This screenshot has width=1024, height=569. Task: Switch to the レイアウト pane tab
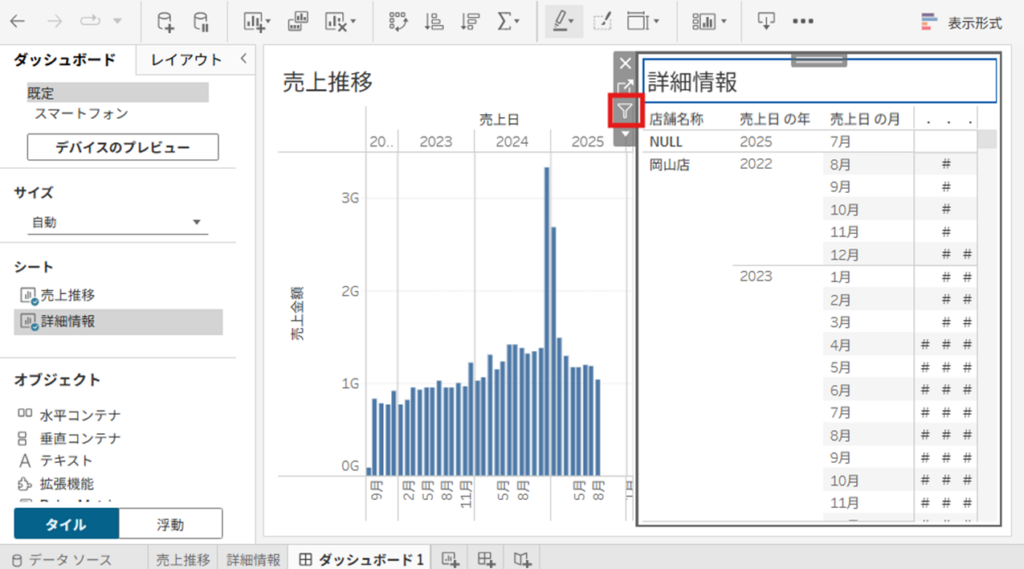[186, 60]
